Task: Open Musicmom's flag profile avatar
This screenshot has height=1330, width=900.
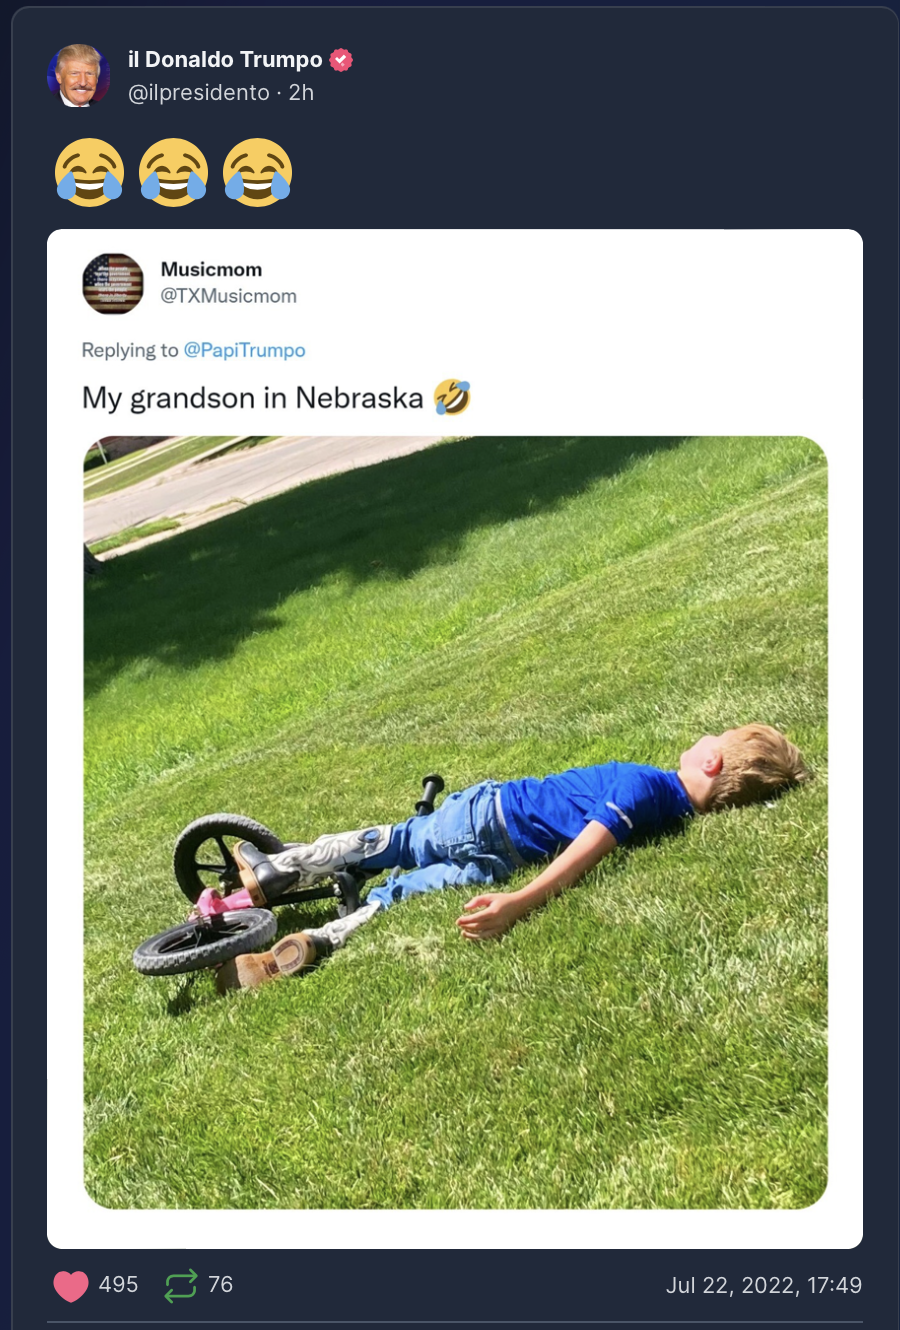Action: pos(113,284)
